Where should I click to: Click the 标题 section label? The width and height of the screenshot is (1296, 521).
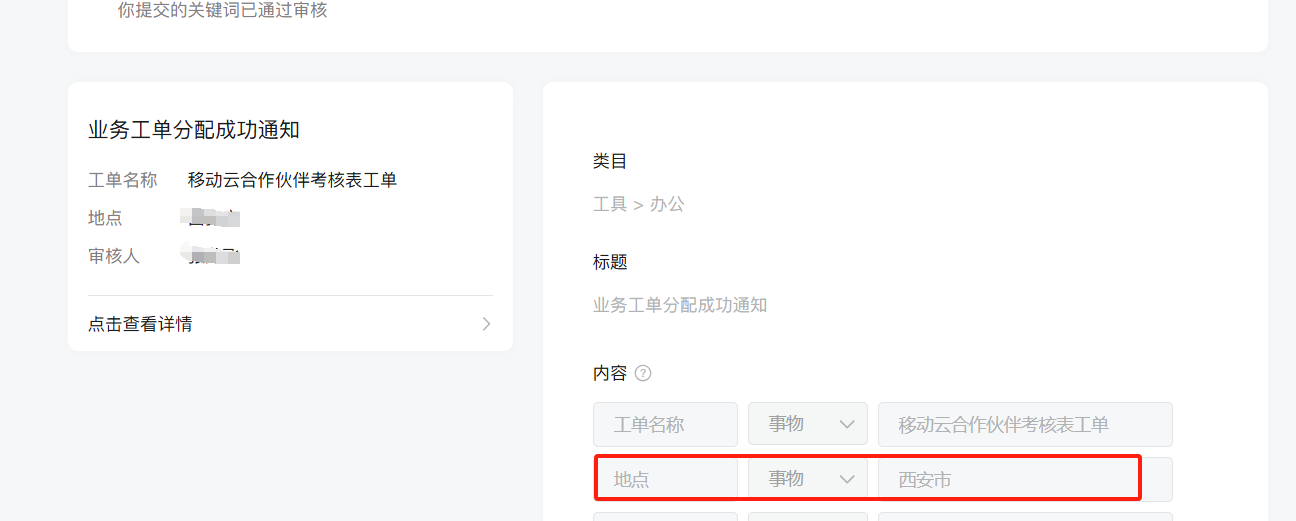610,262
